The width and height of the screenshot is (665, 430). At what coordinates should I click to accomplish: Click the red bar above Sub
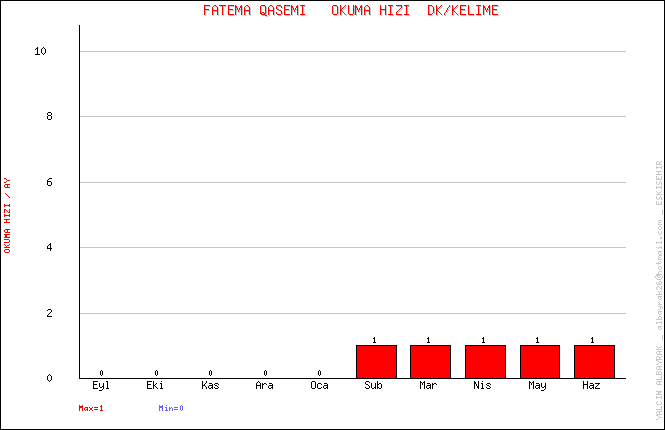pos(376,361)
